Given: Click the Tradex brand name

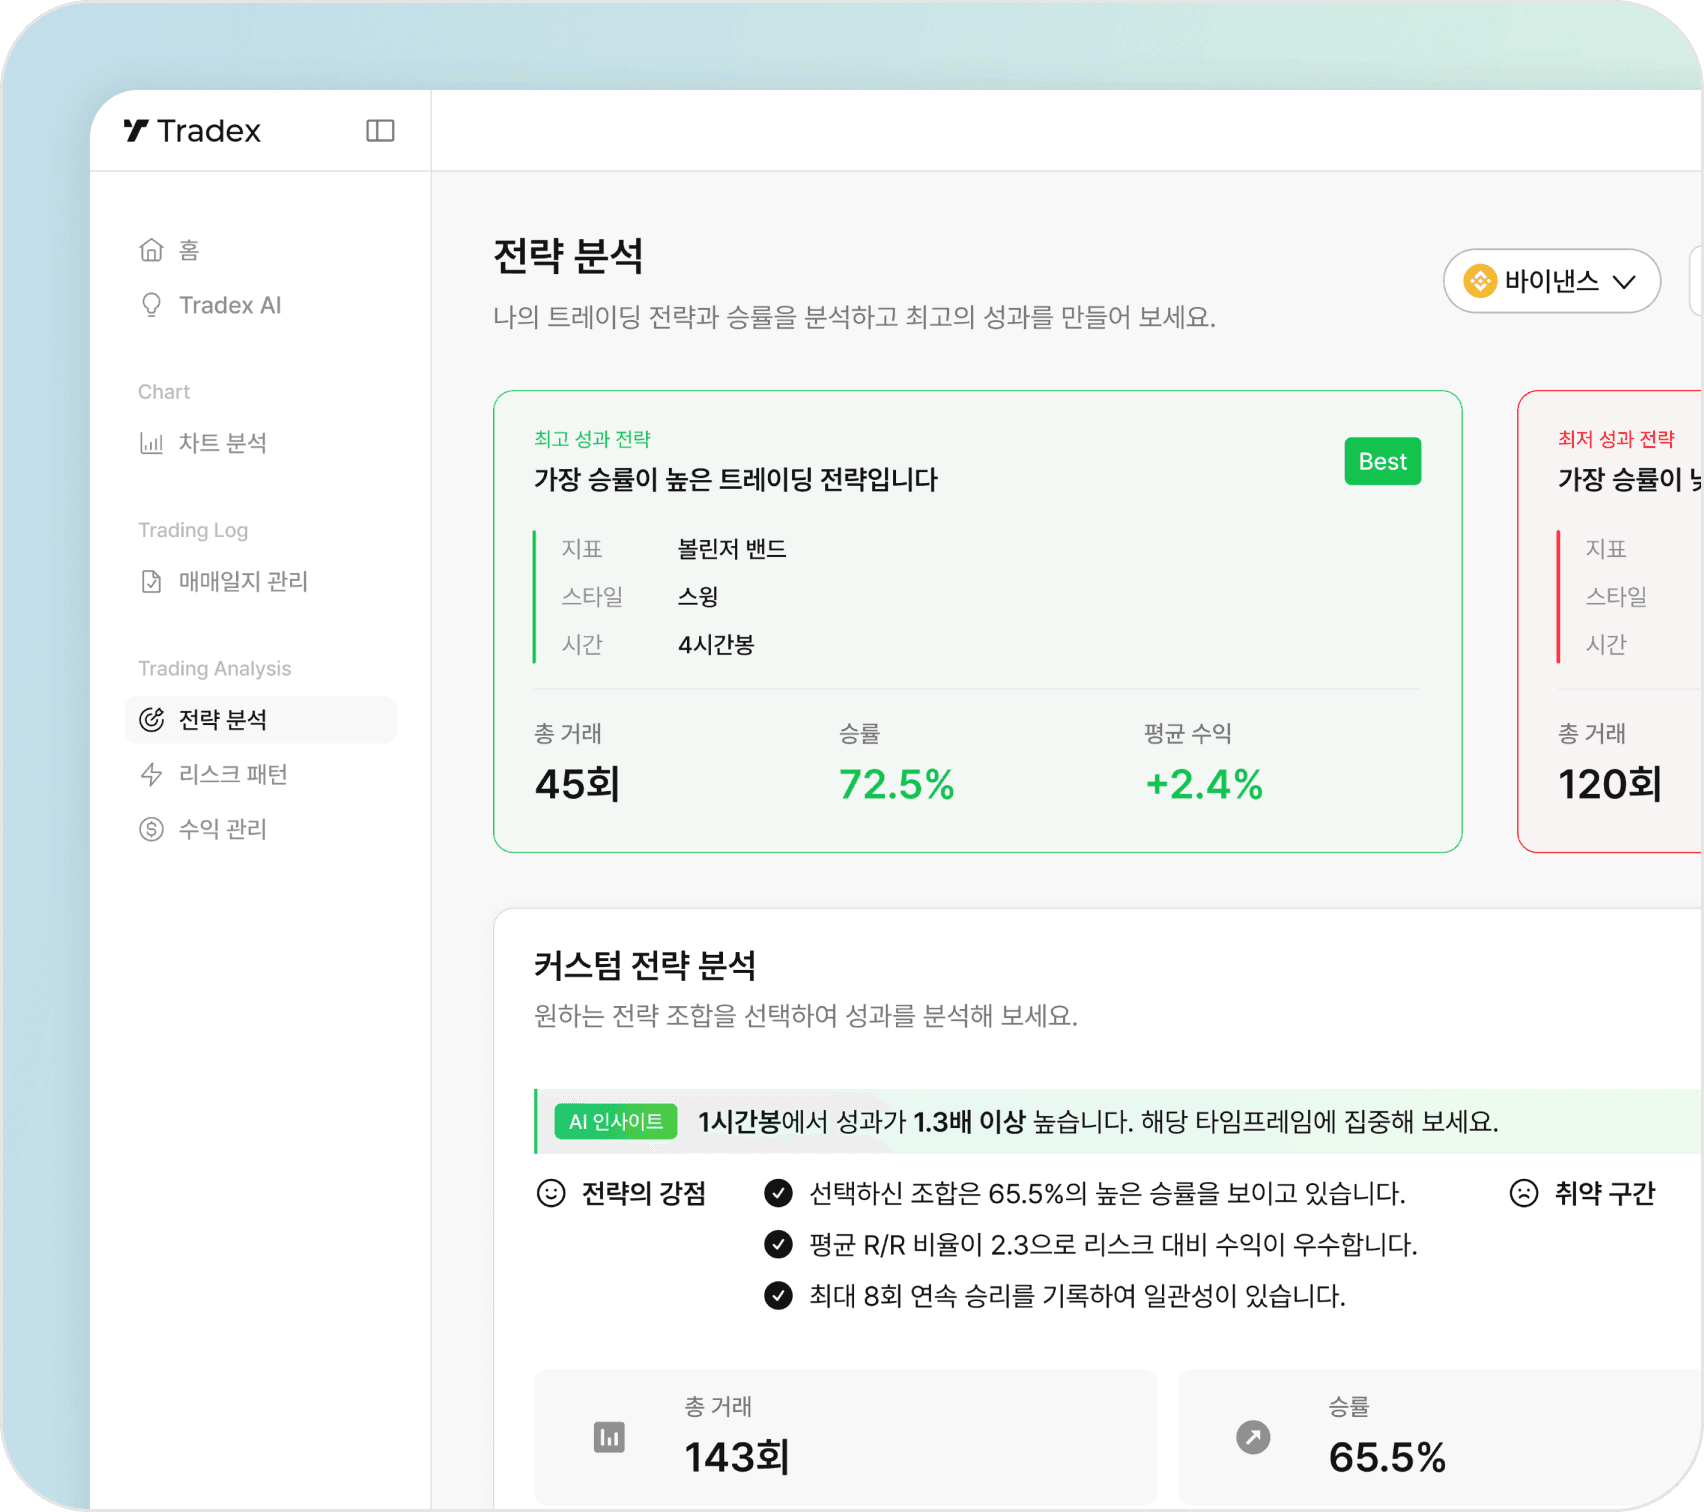Looking at the screenshot, I should tap(209, 131).
